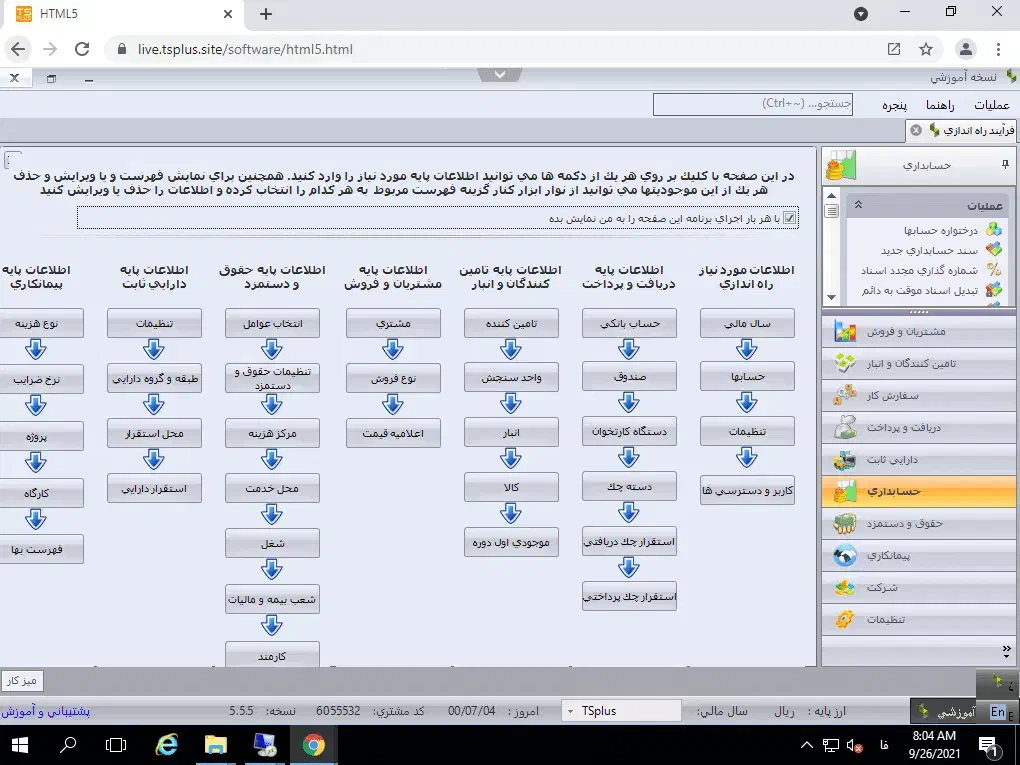Screen dimensions: 1020x765
Task: Open the تنظیمات gear icon in sidebar
Action: pos(845,619)
